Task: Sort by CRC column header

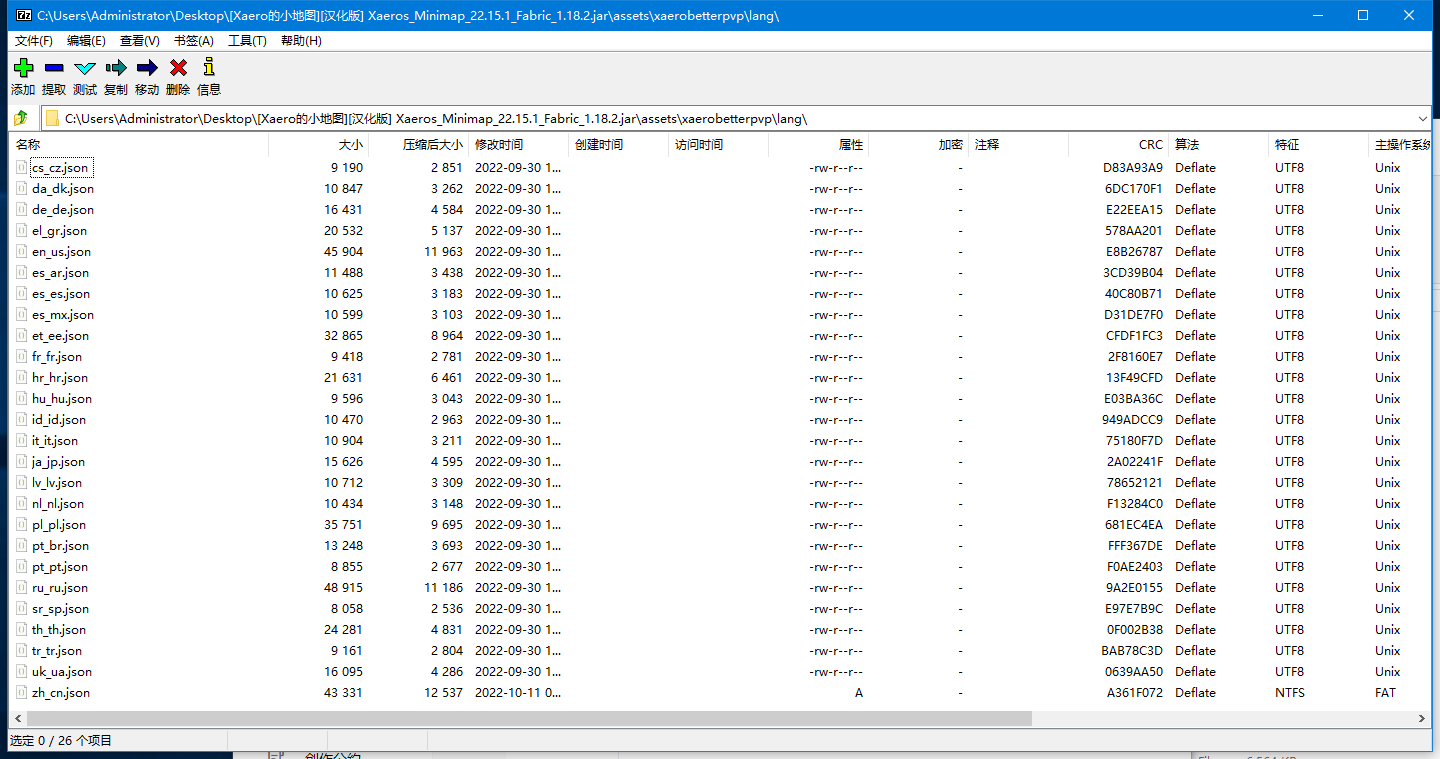Action: 1119,145
